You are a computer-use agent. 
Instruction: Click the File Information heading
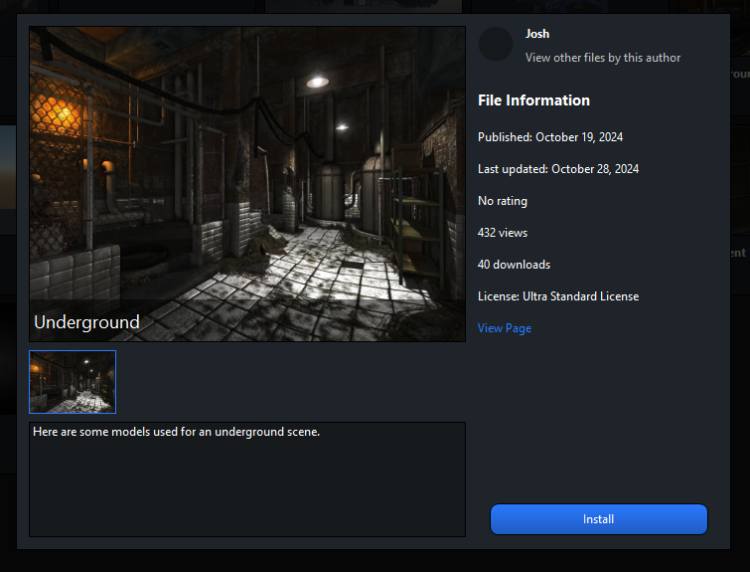(x=534, y=100)
